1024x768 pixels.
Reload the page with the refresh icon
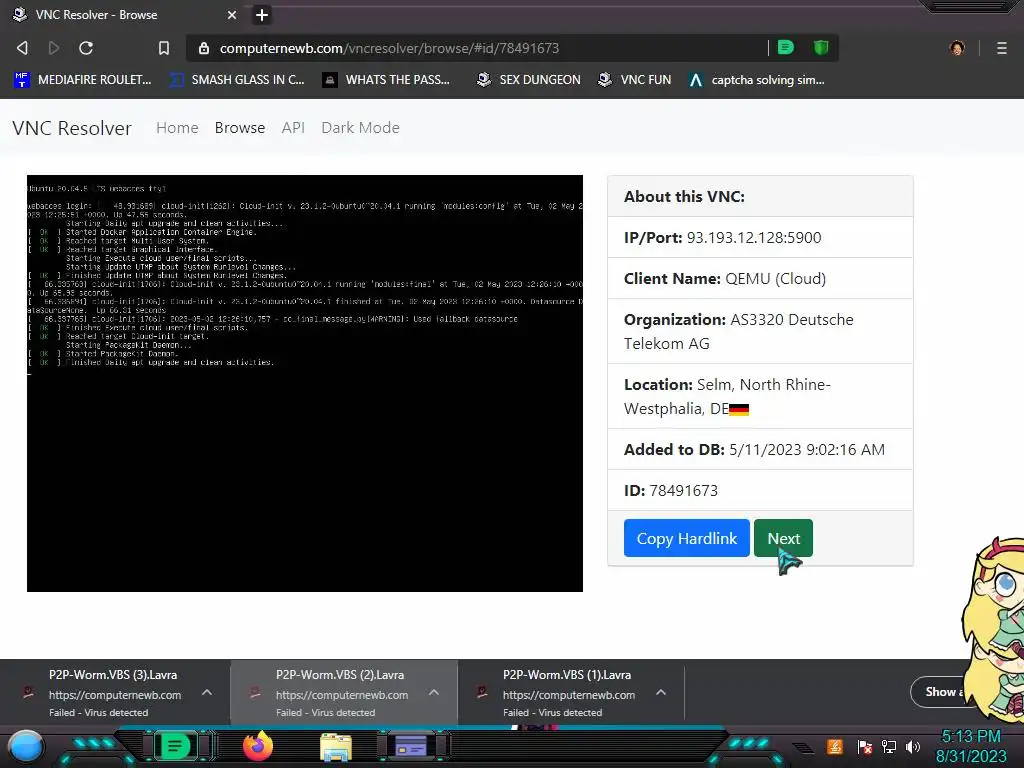tap(86, 48)
